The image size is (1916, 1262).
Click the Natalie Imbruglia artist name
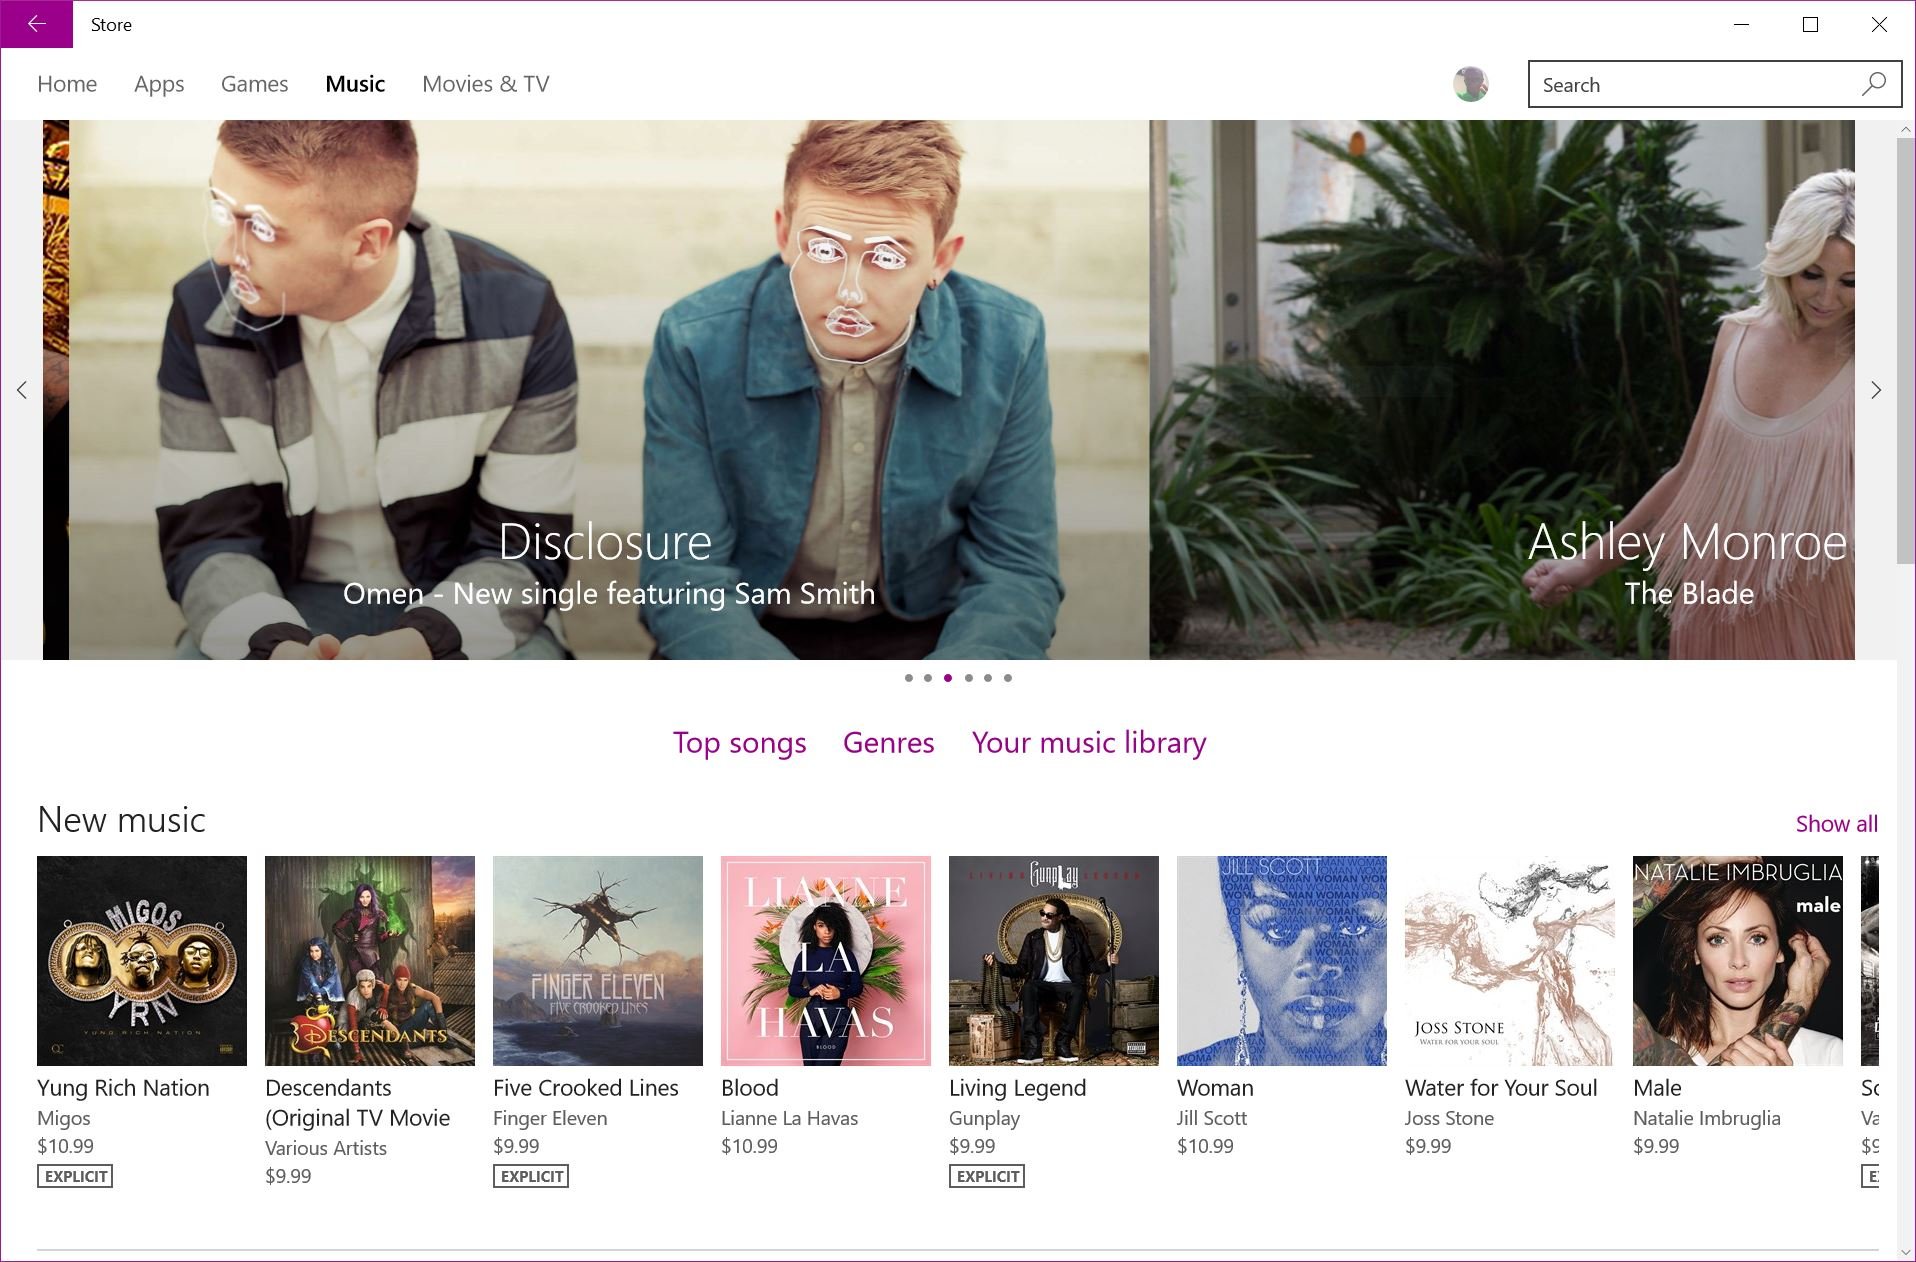tap(1707, 1118)
